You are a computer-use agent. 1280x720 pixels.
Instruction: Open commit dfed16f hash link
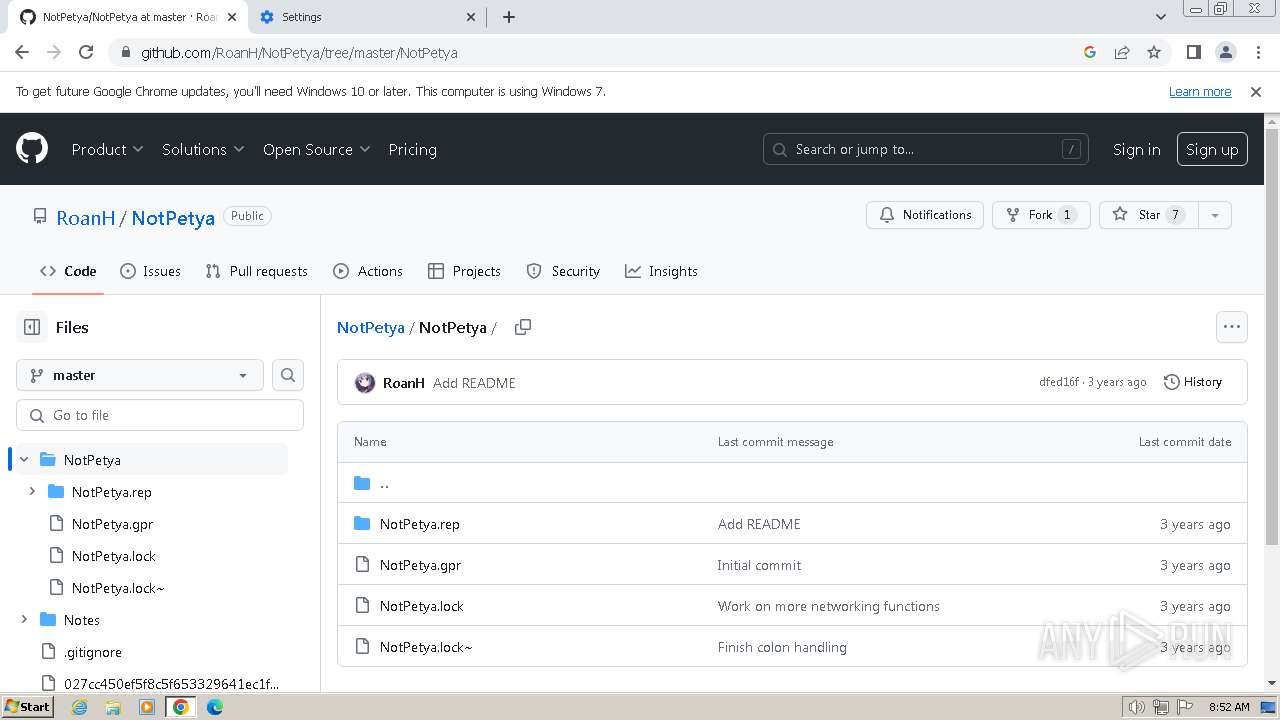[x=1059, y=382]
